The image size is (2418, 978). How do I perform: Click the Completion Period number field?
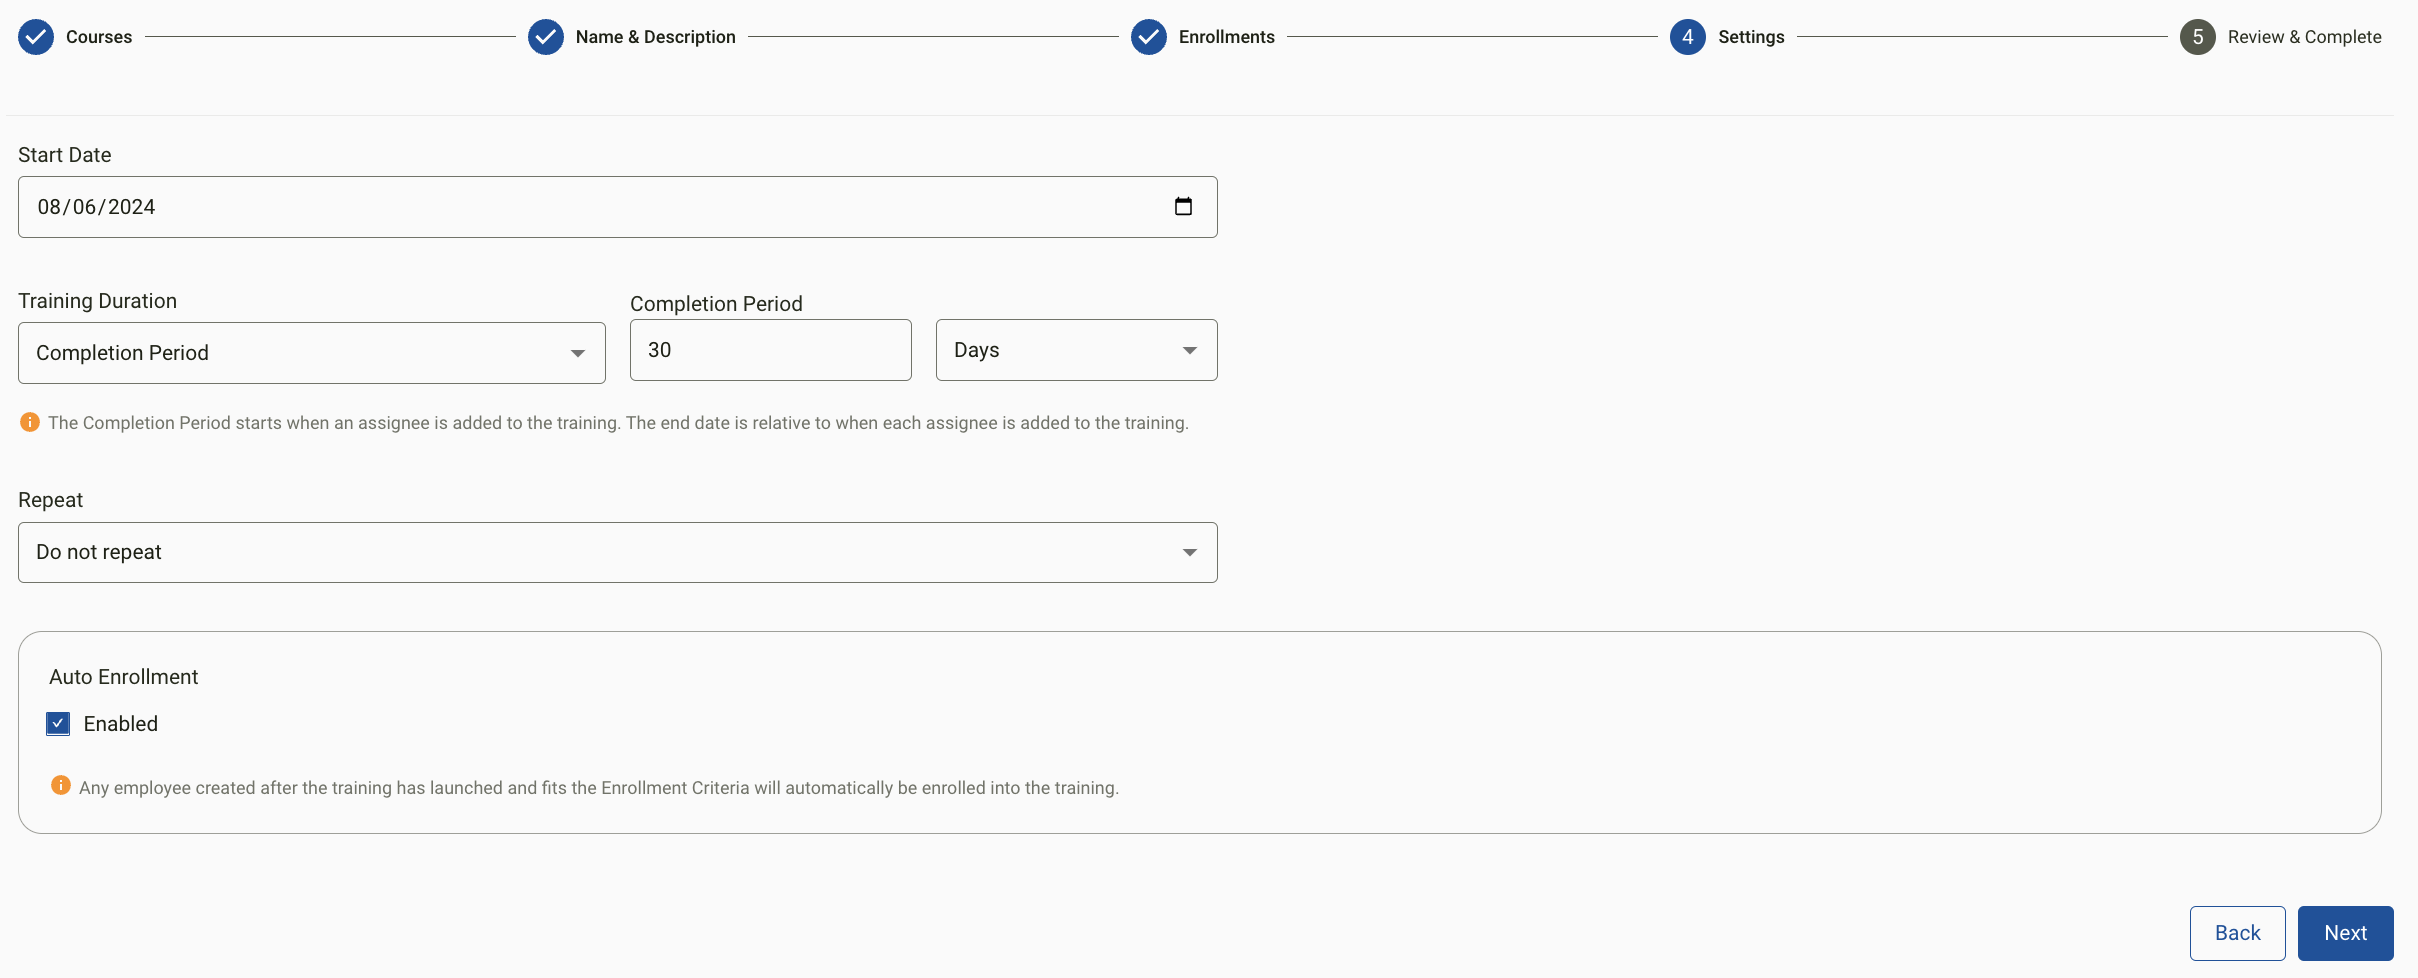[x=771, y=350]
